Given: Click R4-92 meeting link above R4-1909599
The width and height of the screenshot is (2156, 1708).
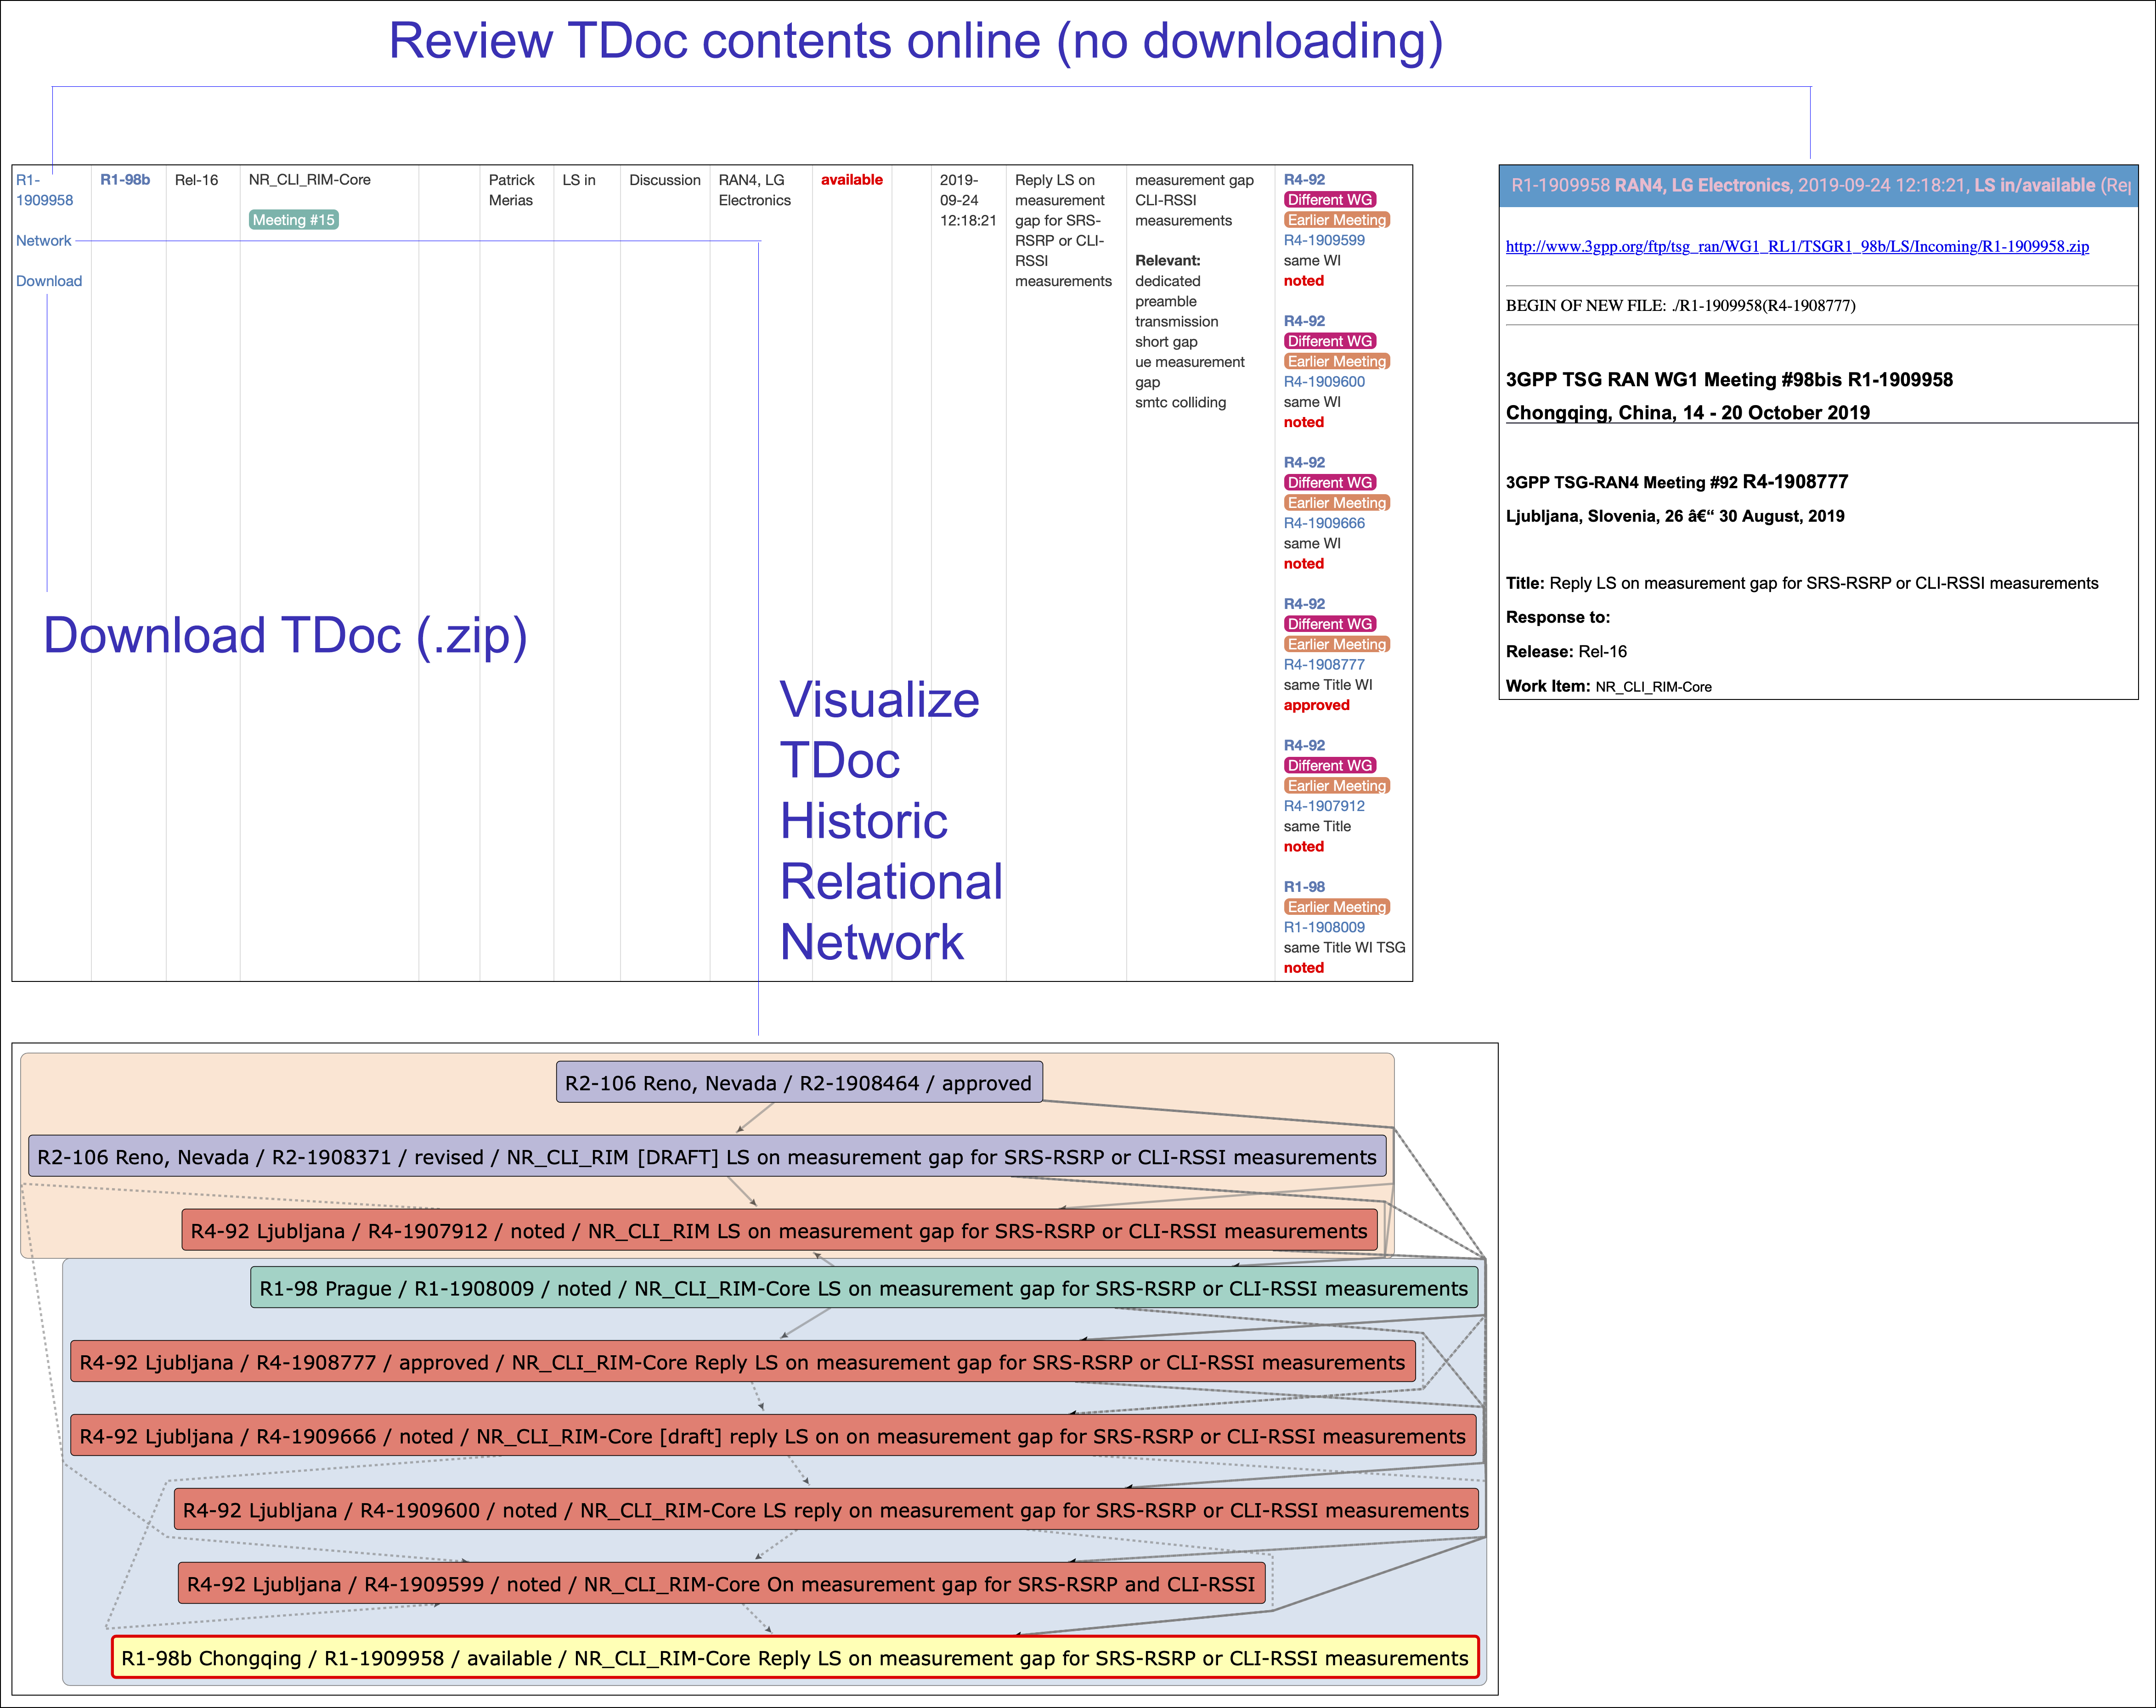Looking at the screenshot, I should [1304, 180].
